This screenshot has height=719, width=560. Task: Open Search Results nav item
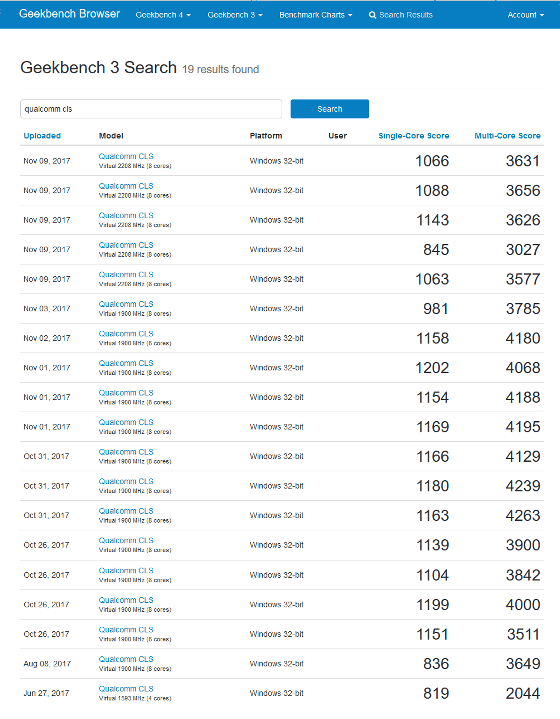[x=401, y=15]
